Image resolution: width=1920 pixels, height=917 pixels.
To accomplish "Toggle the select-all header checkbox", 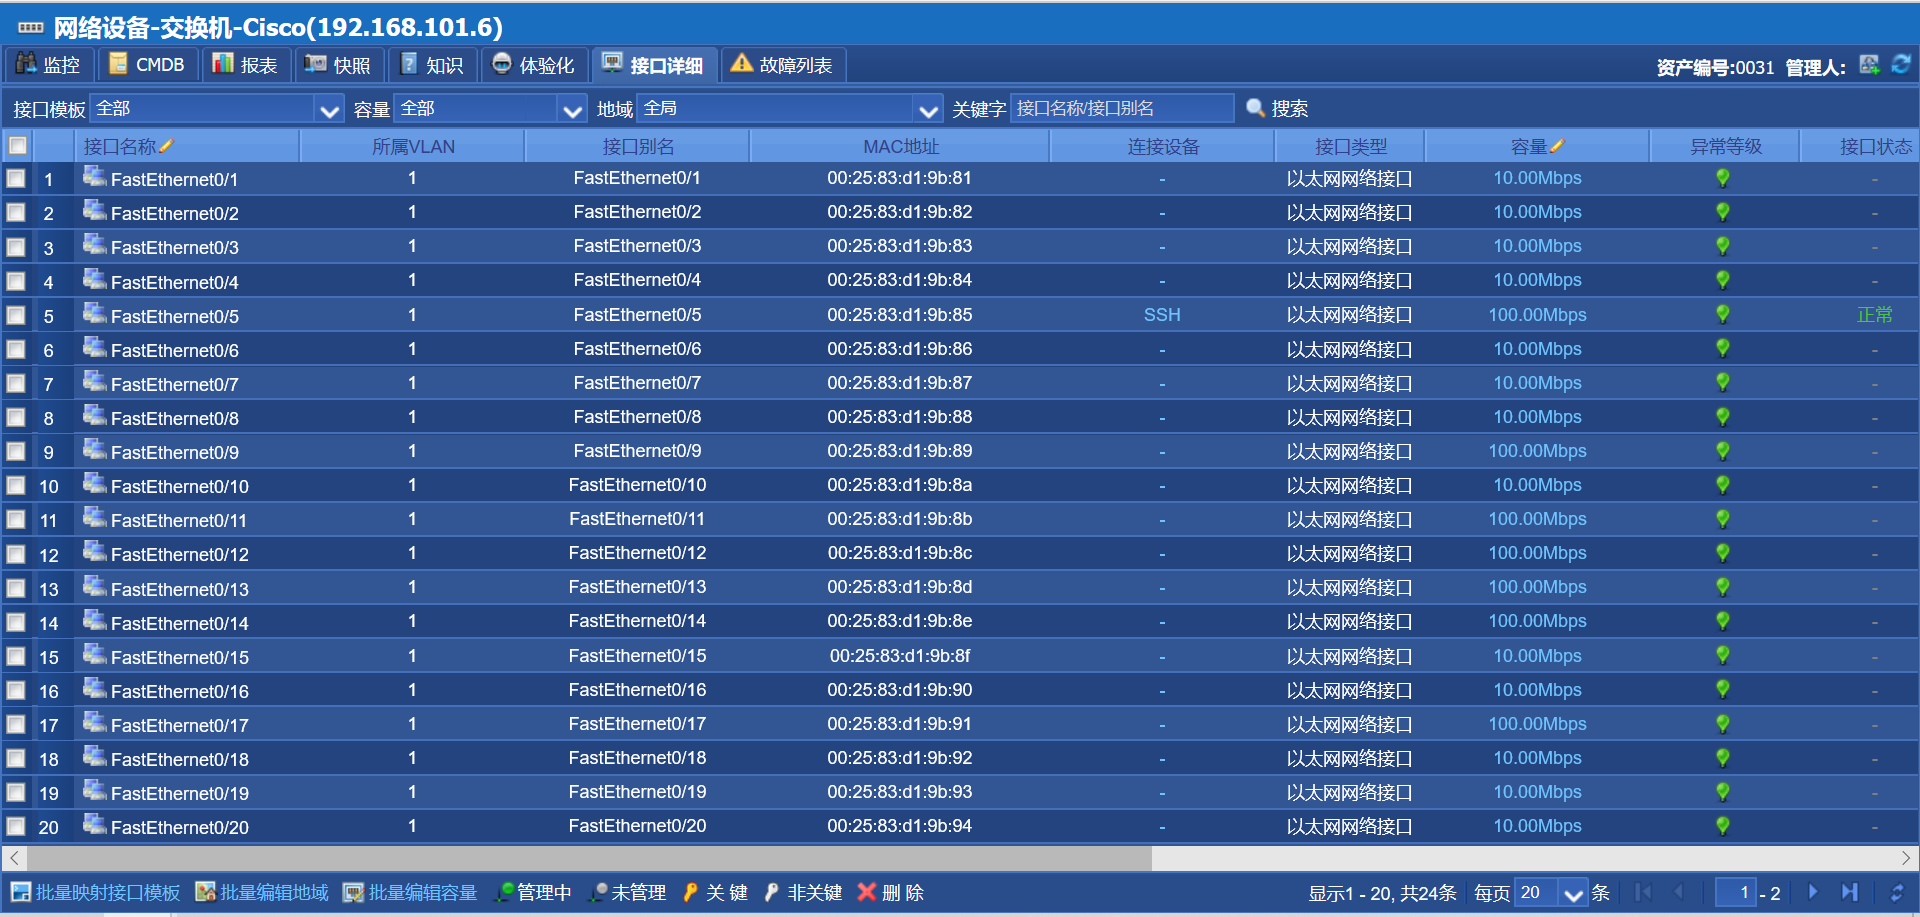I will tap(17, 146).
